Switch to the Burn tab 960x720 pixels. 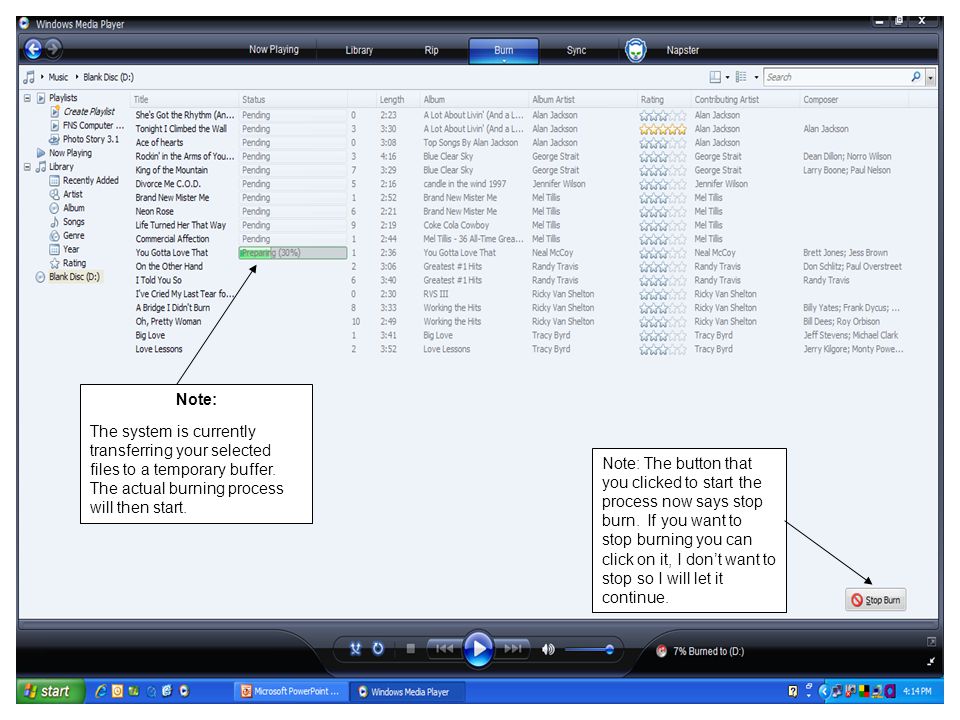(x=504, y=50)
